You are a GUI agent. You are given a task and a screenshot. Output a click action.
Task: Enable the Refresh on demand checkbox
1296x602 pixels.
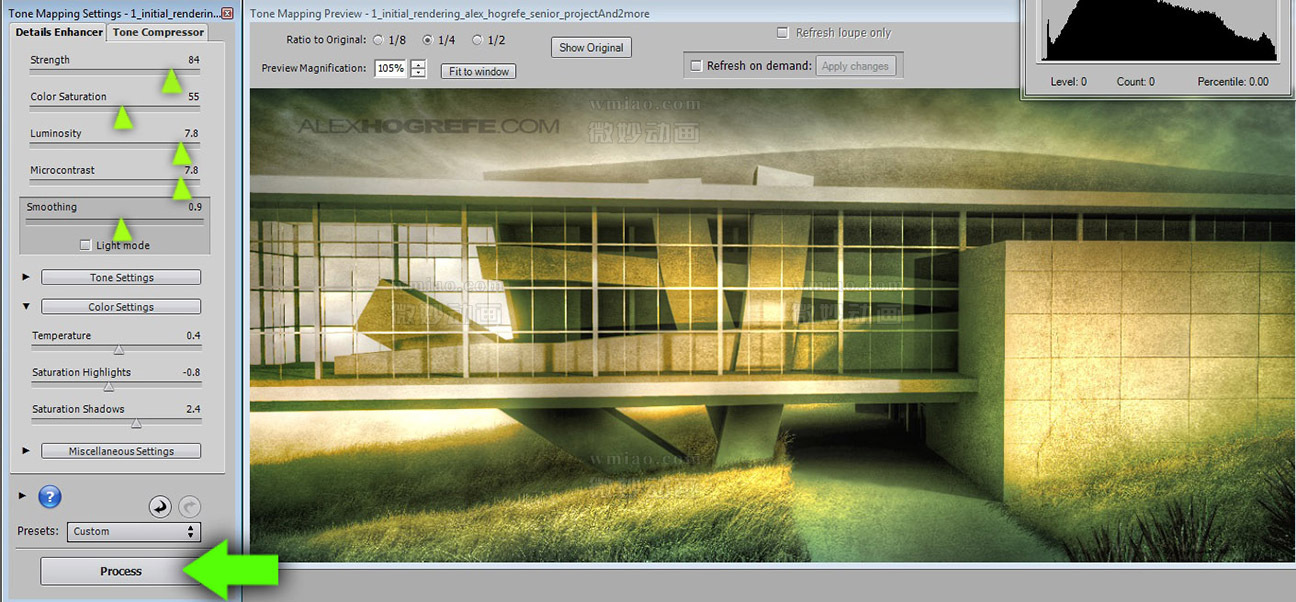[x=696, y=66]
